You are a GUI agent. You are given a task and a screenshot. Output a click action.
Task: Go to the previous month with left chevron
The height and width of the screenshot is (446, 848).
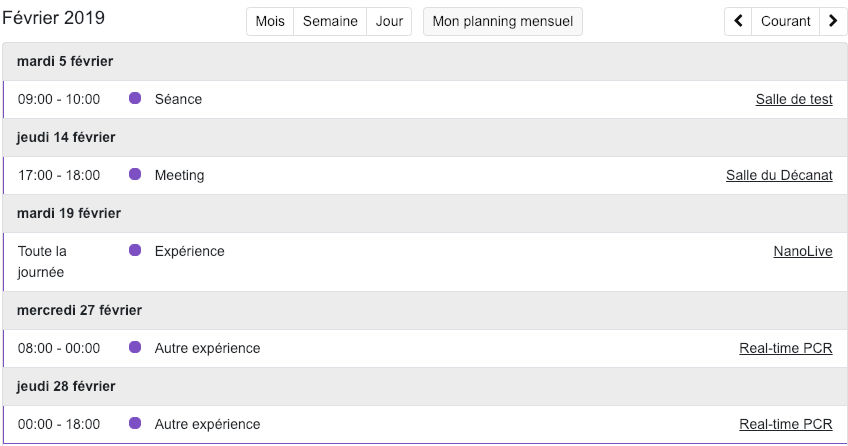(x=738, y=21)
